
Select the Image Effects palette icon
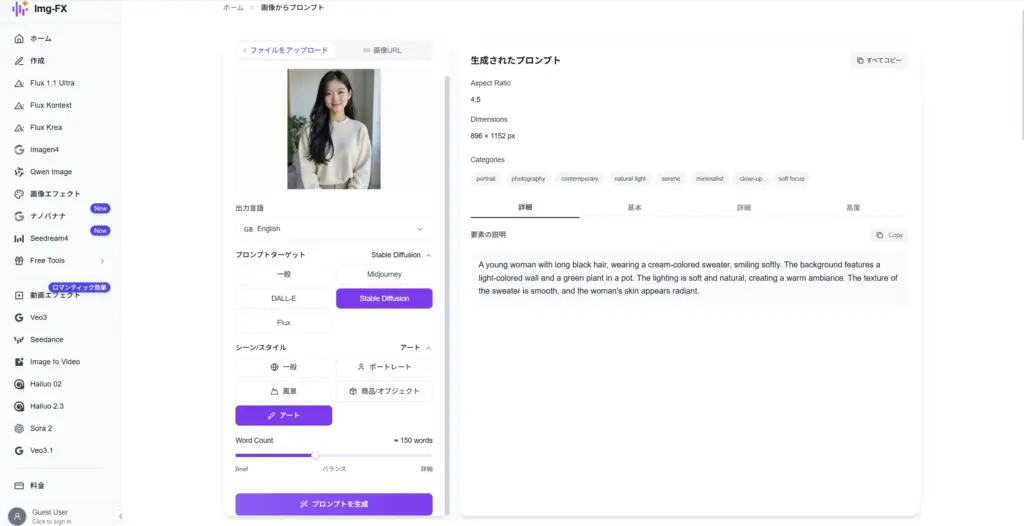click(19, 194)
